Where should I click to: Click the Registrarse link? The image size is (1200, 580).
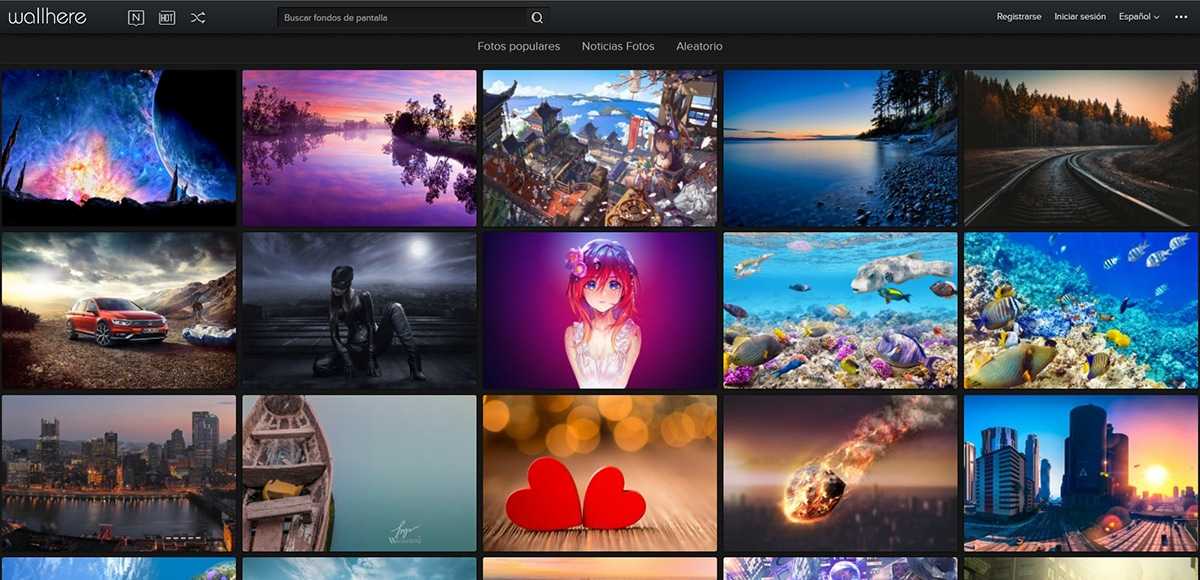pos(1019,17)
